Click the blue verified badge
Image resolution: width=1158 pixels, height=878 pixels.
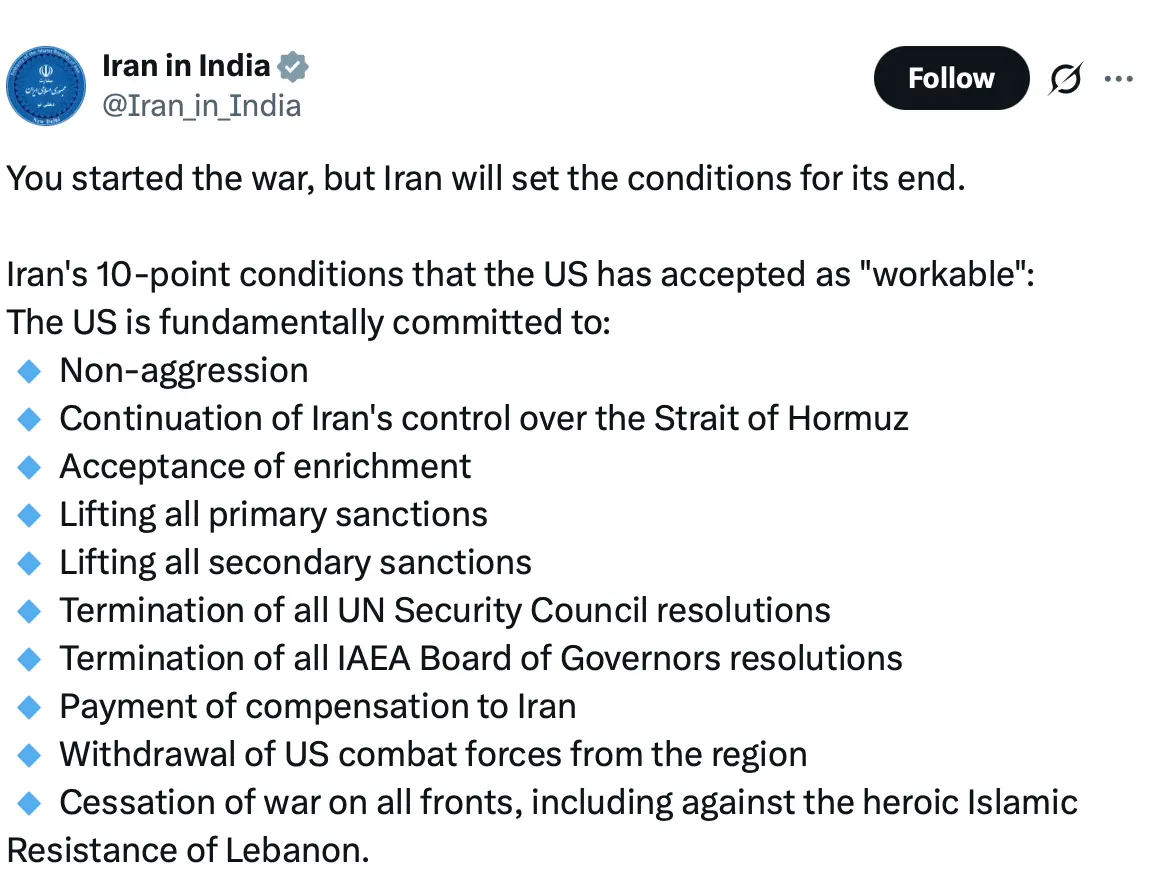[x=292, y=65]
